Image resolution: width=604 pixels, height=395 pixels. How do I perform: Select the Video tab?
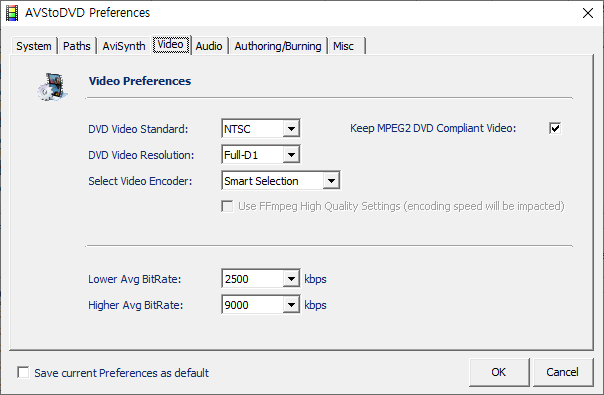pos(171,45)
